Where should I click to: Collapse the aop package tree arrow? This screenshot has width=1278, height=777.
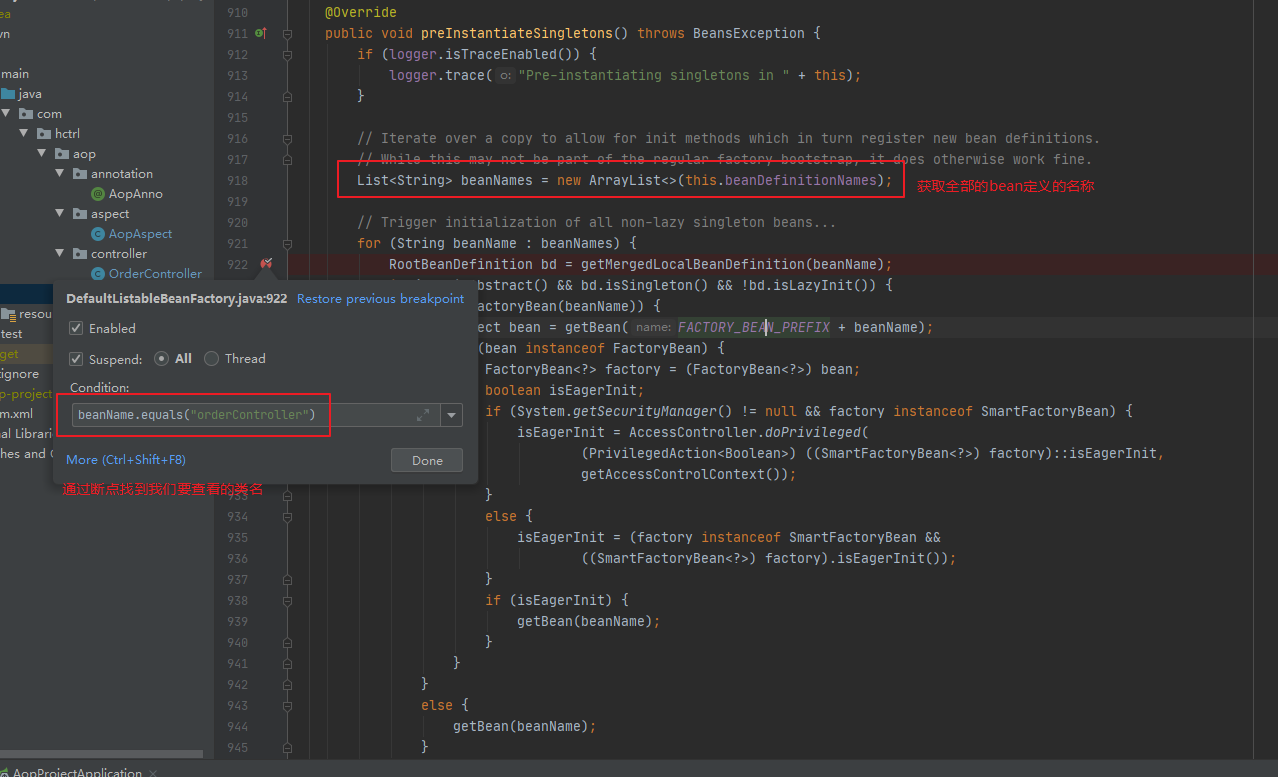click(42, 154)
